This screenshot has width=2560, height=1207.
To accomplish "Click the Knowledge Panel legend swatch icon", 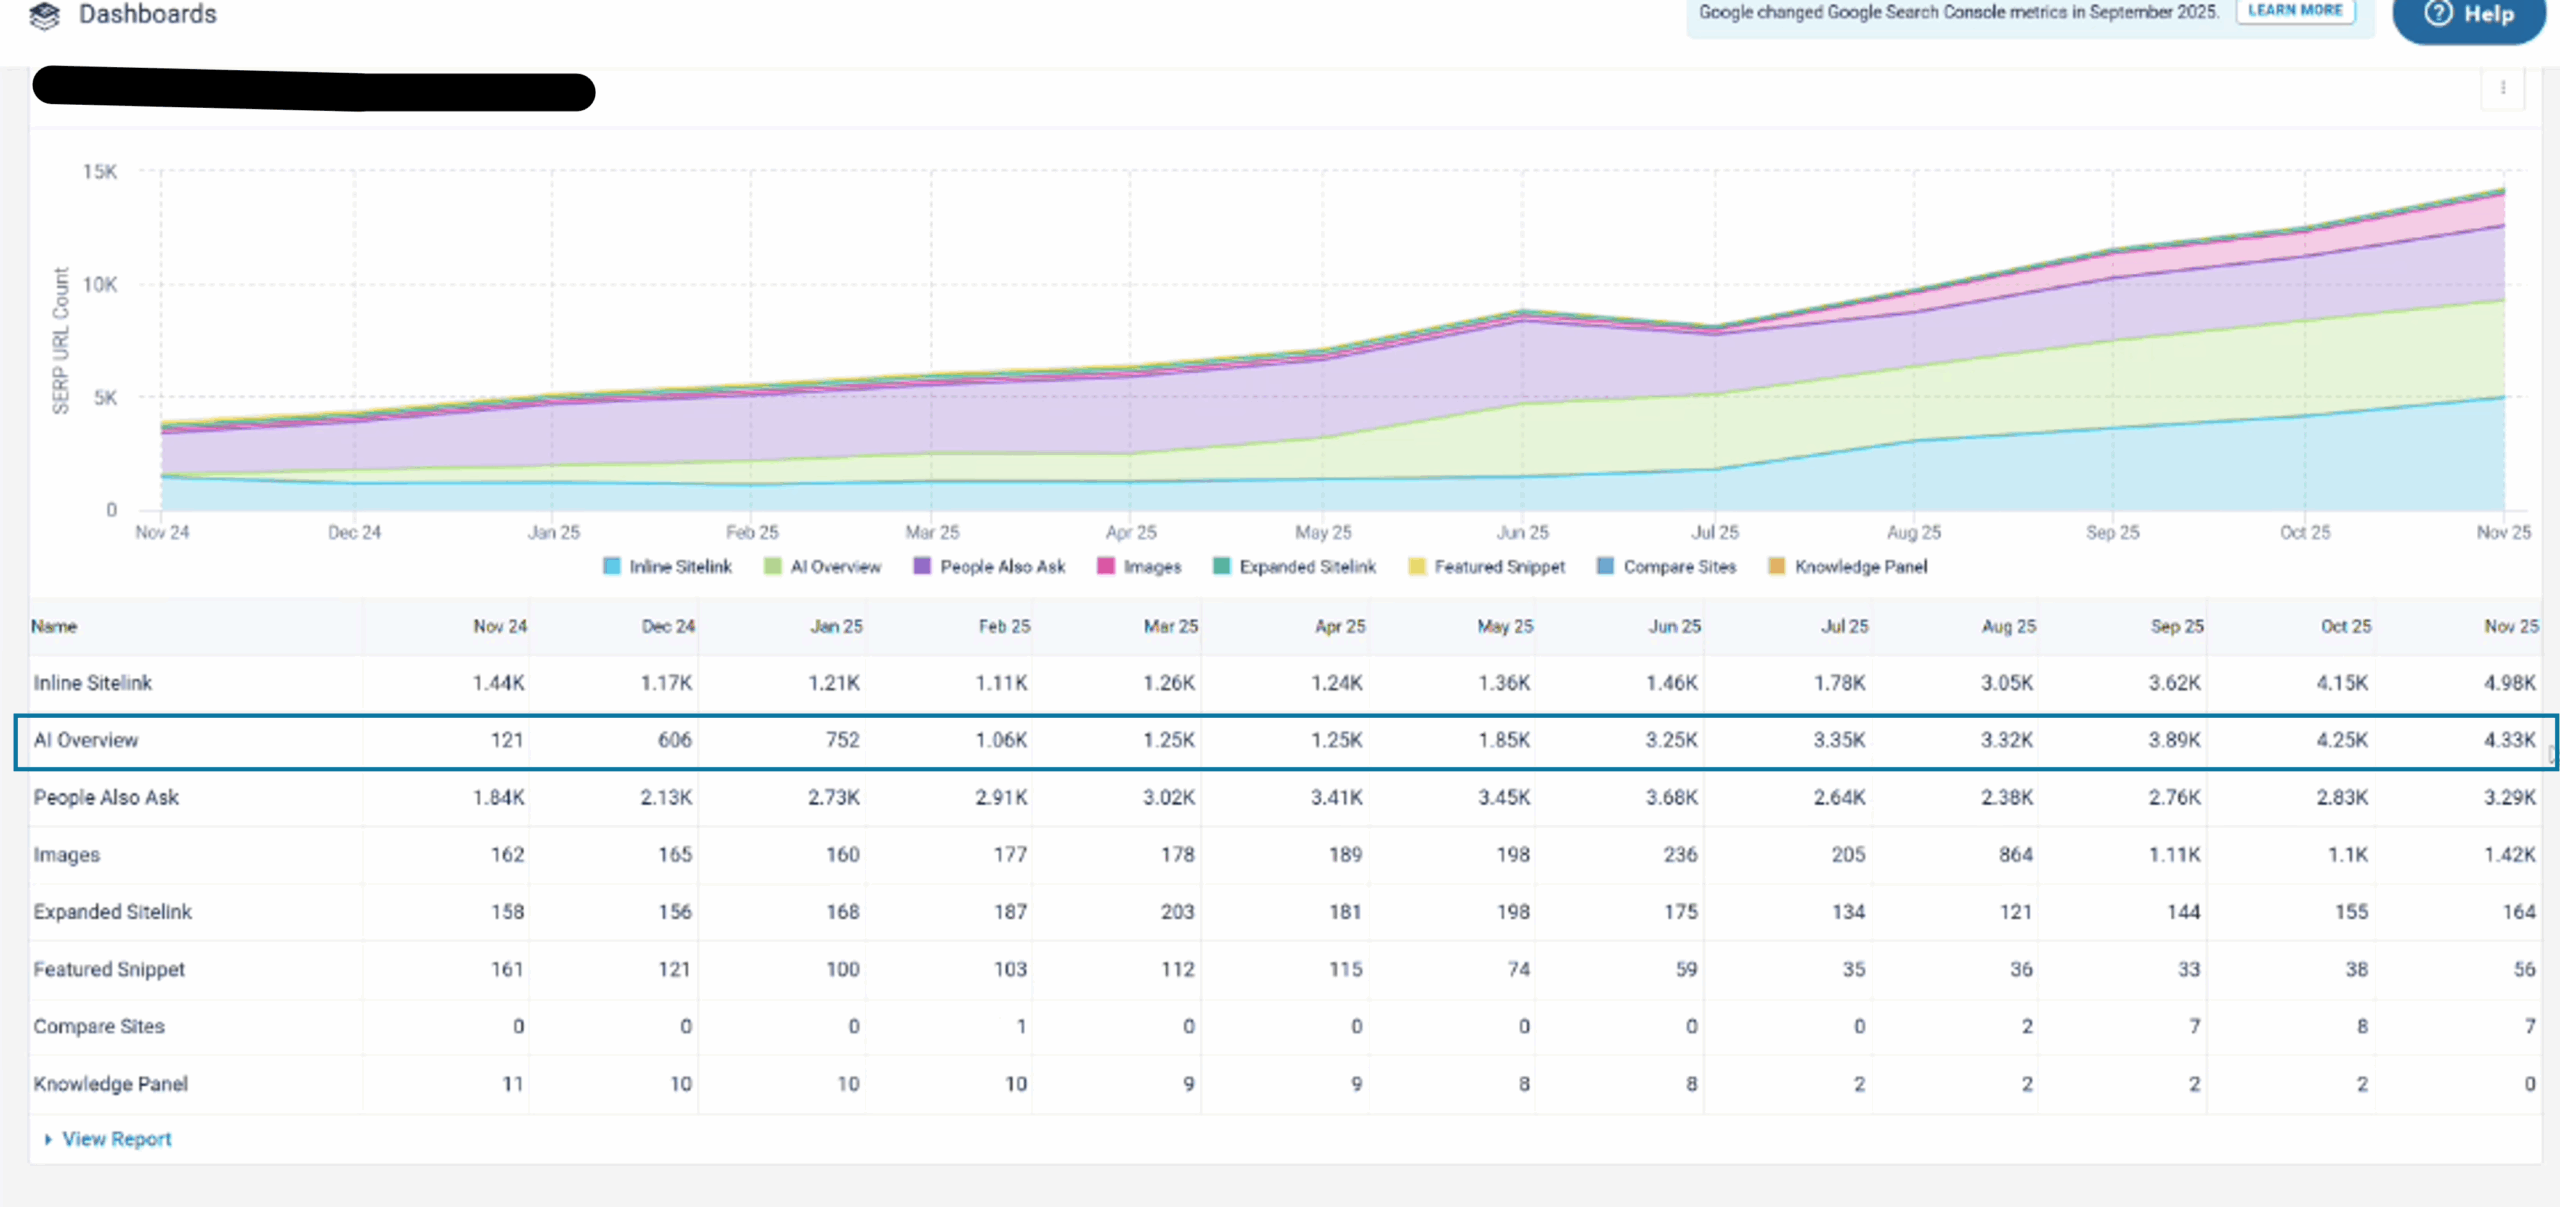I will (1776, 567).
